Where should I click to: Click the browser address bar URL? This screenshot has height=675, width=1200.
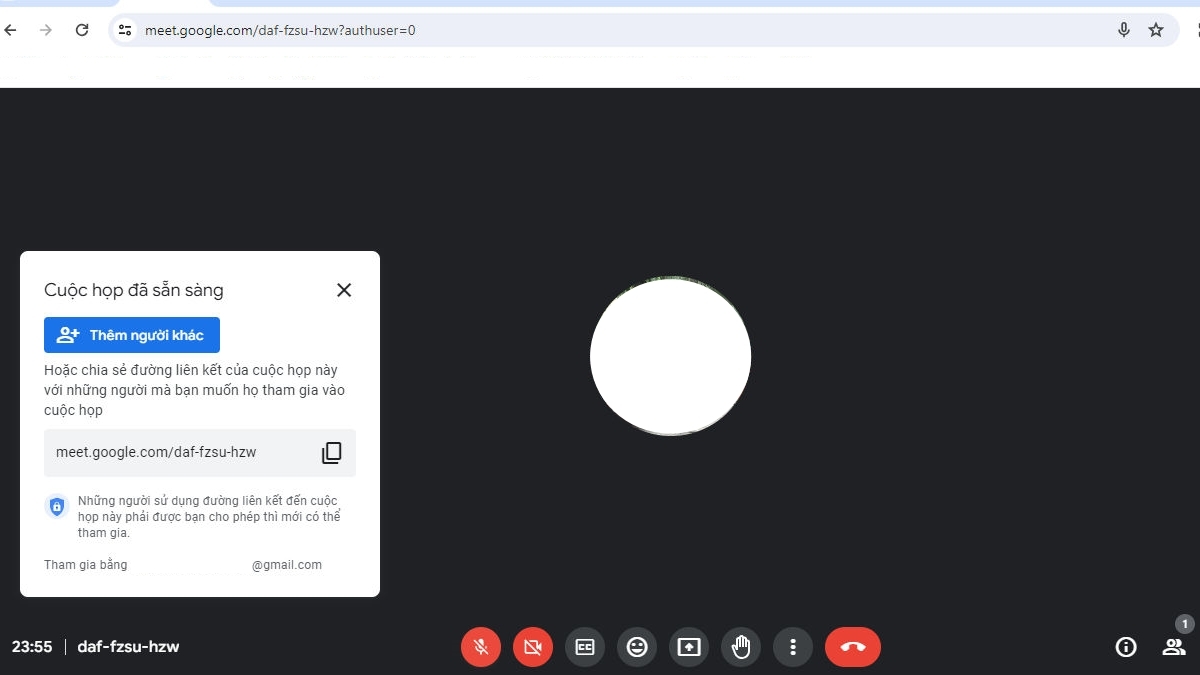pos(280,30)
